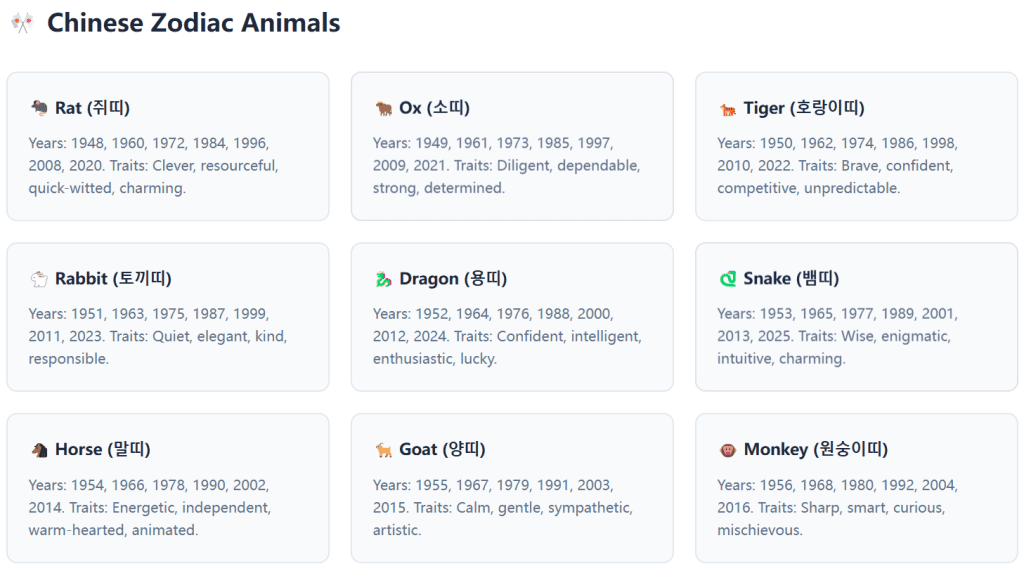Click the crossed flags icon in the title

(22, 23)
